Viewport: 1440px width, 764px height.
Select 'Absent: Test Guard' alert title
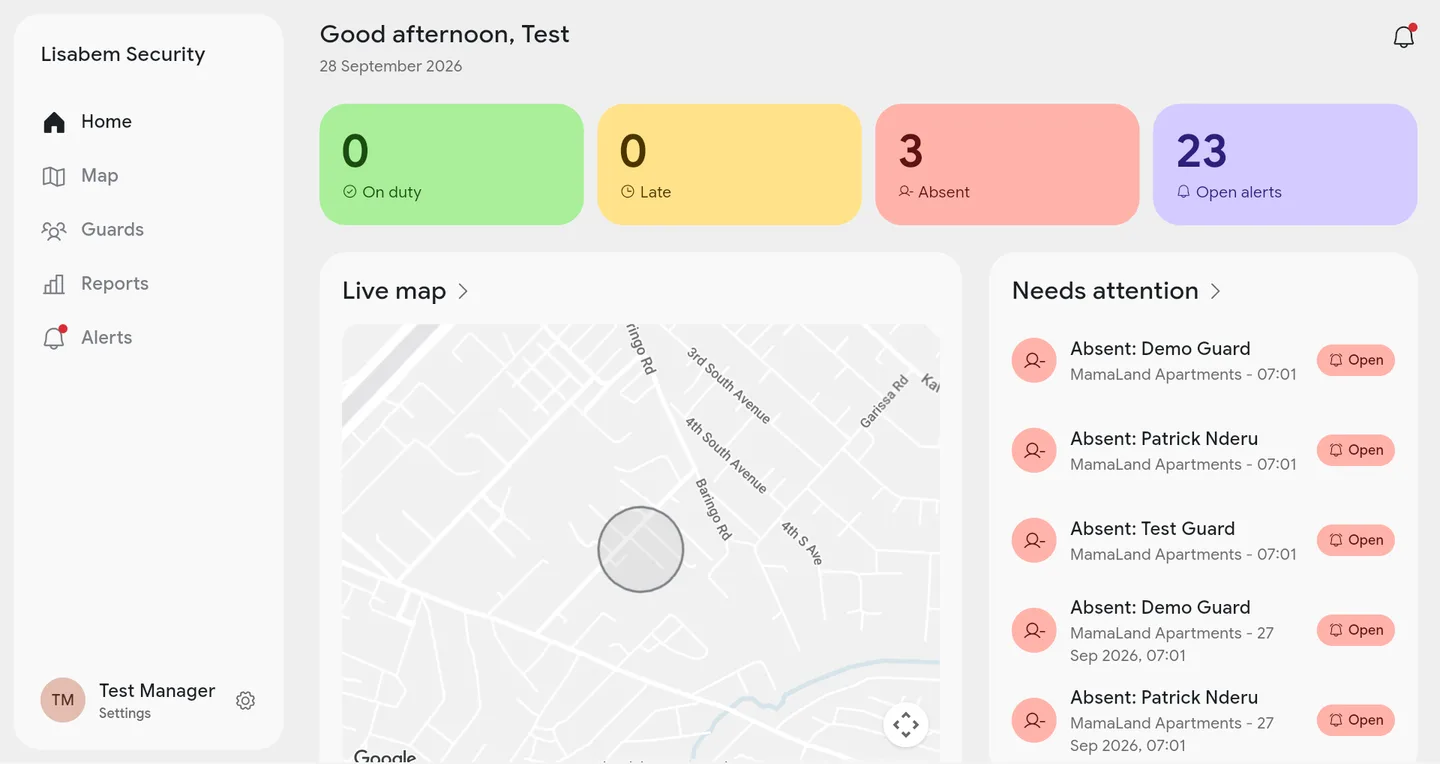1152,529
